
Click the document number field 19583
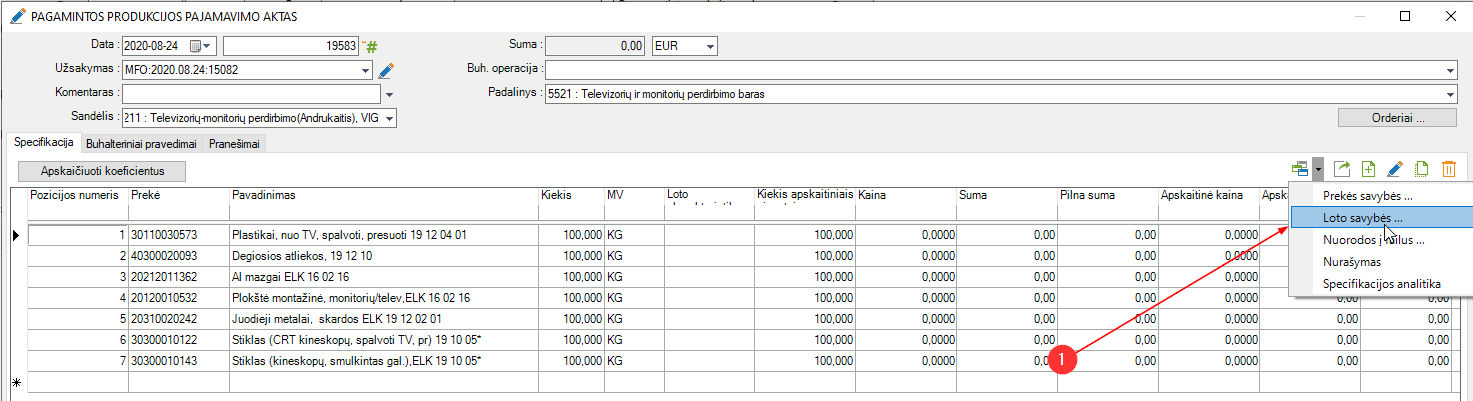coord(292,46)
